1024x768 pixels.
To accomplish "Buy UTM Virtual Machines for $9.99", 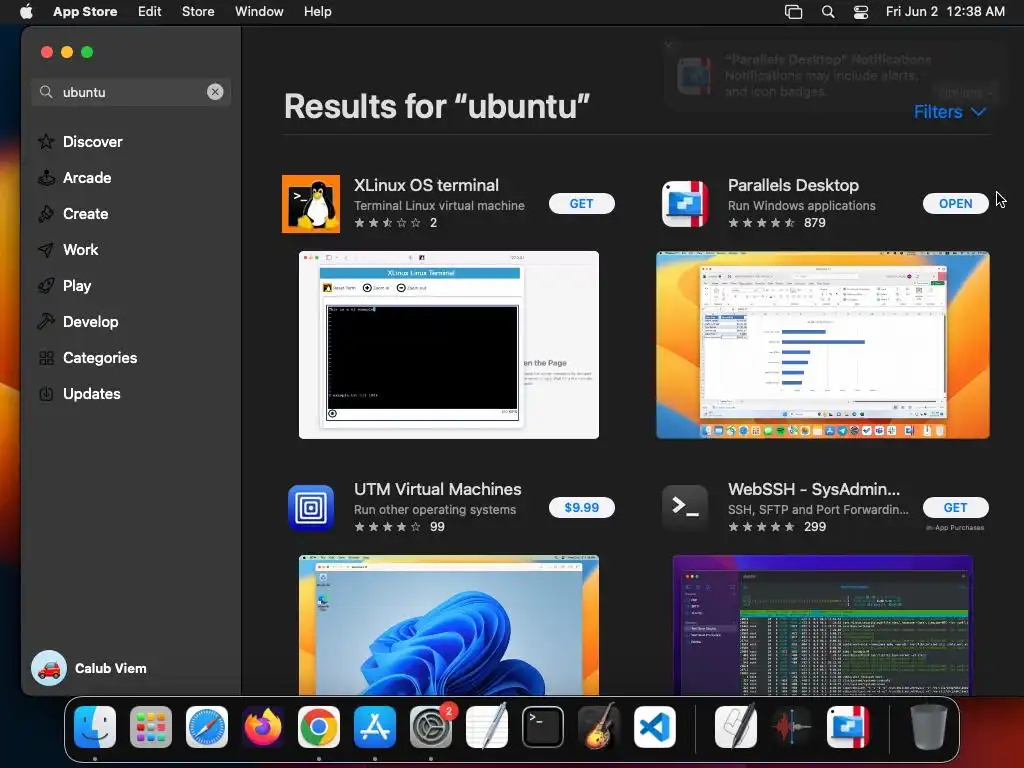I will 581,507.
